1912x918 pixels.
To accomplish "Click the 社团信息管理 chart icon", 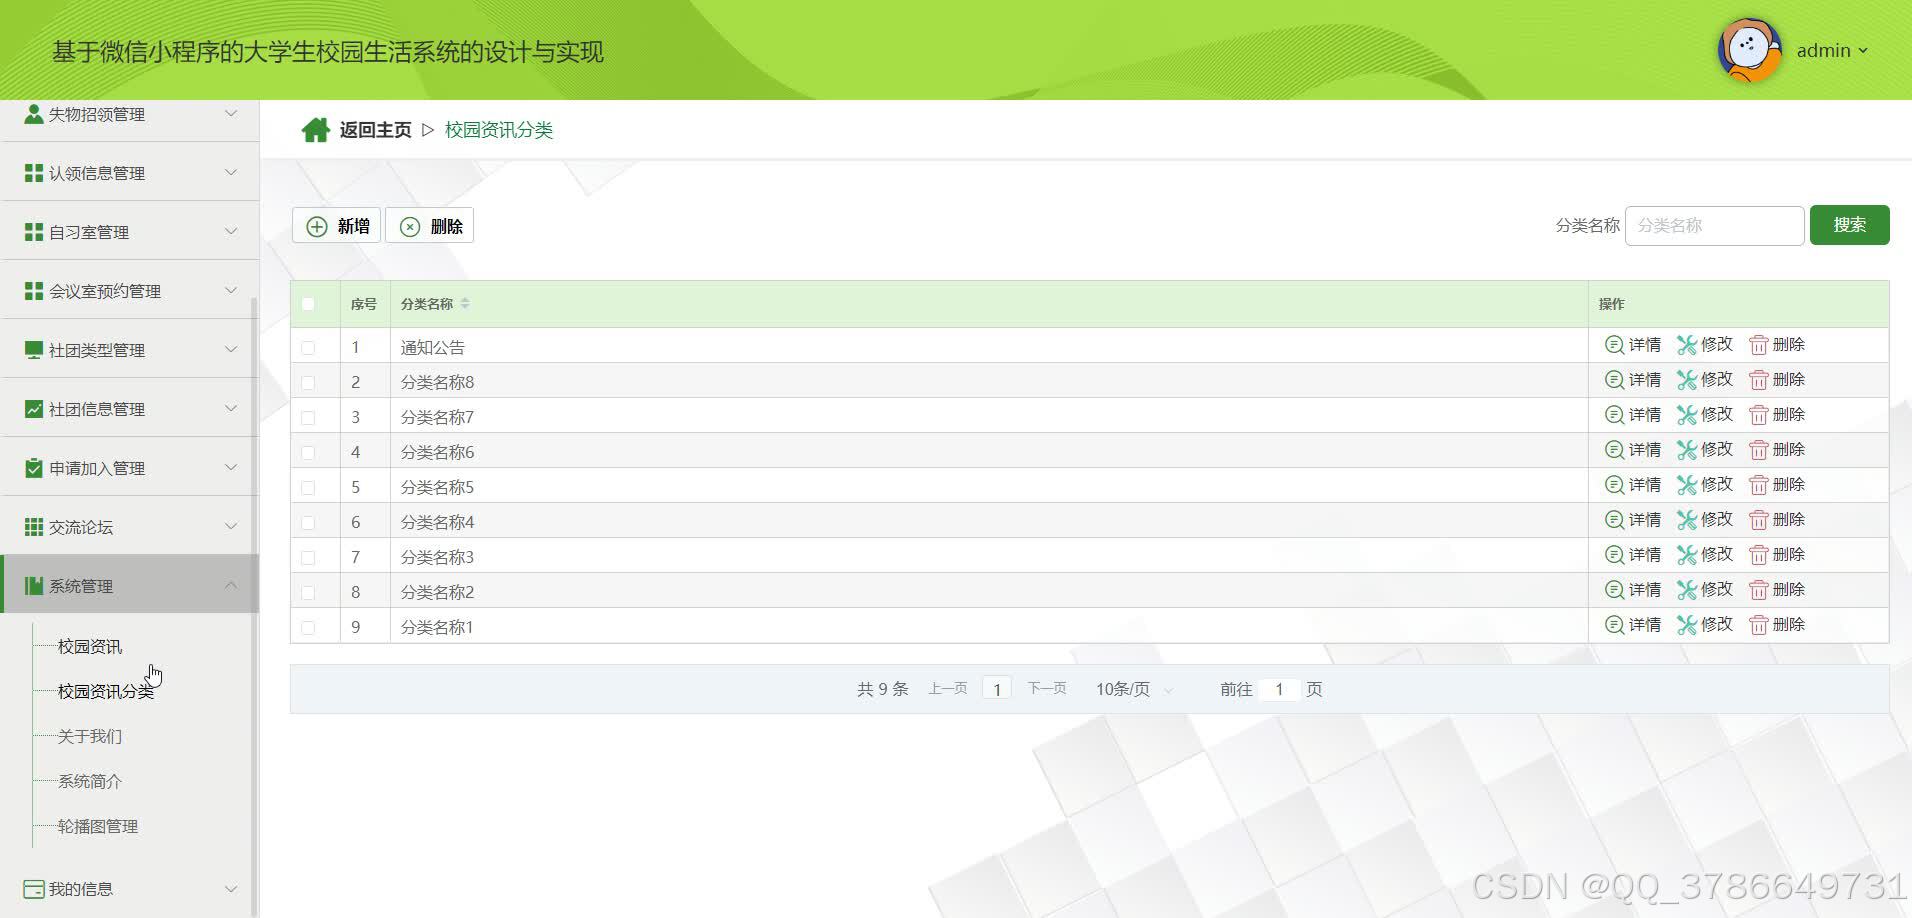I will 33,409.
